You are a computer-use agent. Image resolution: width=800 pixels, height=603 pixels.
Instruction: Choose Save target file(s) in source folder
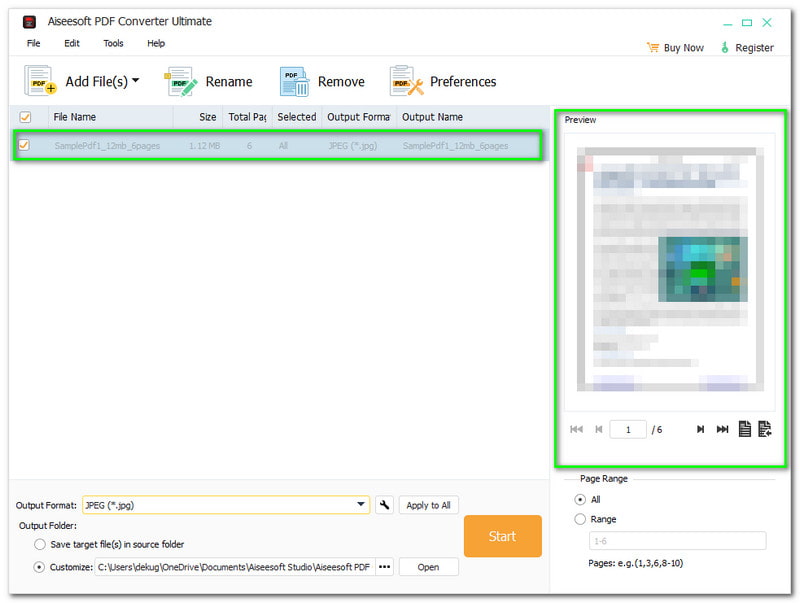tap(40, 544)
